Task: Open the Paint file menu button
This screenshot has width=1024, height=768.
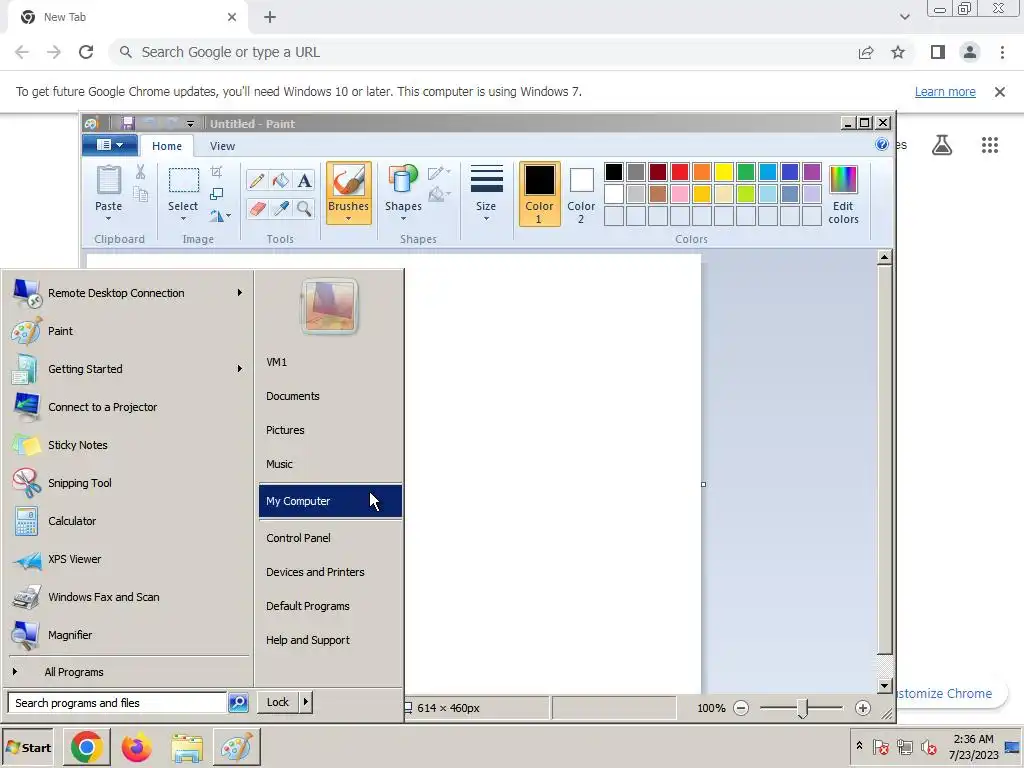Action: coord(110,145)
